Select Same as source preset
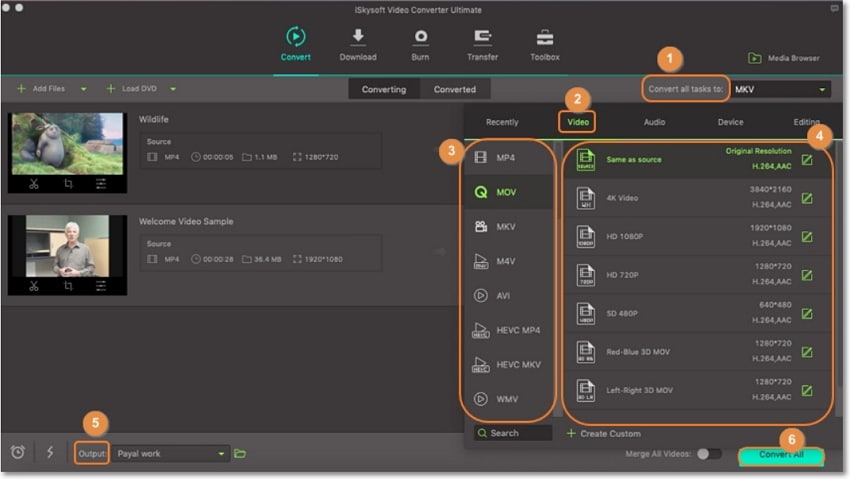 (x=697, y=159)
